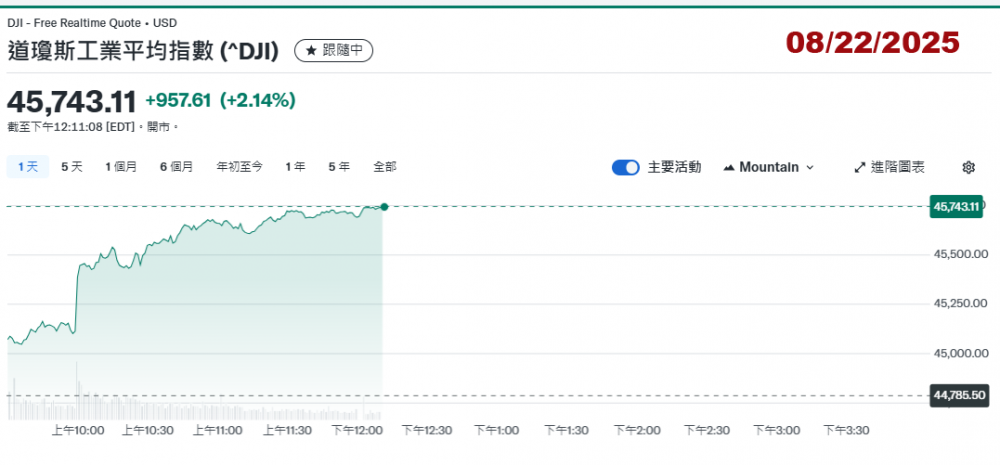Toggle the 主要活動 switch
This screenshot has width=1000, height=465.
[625, 167]
